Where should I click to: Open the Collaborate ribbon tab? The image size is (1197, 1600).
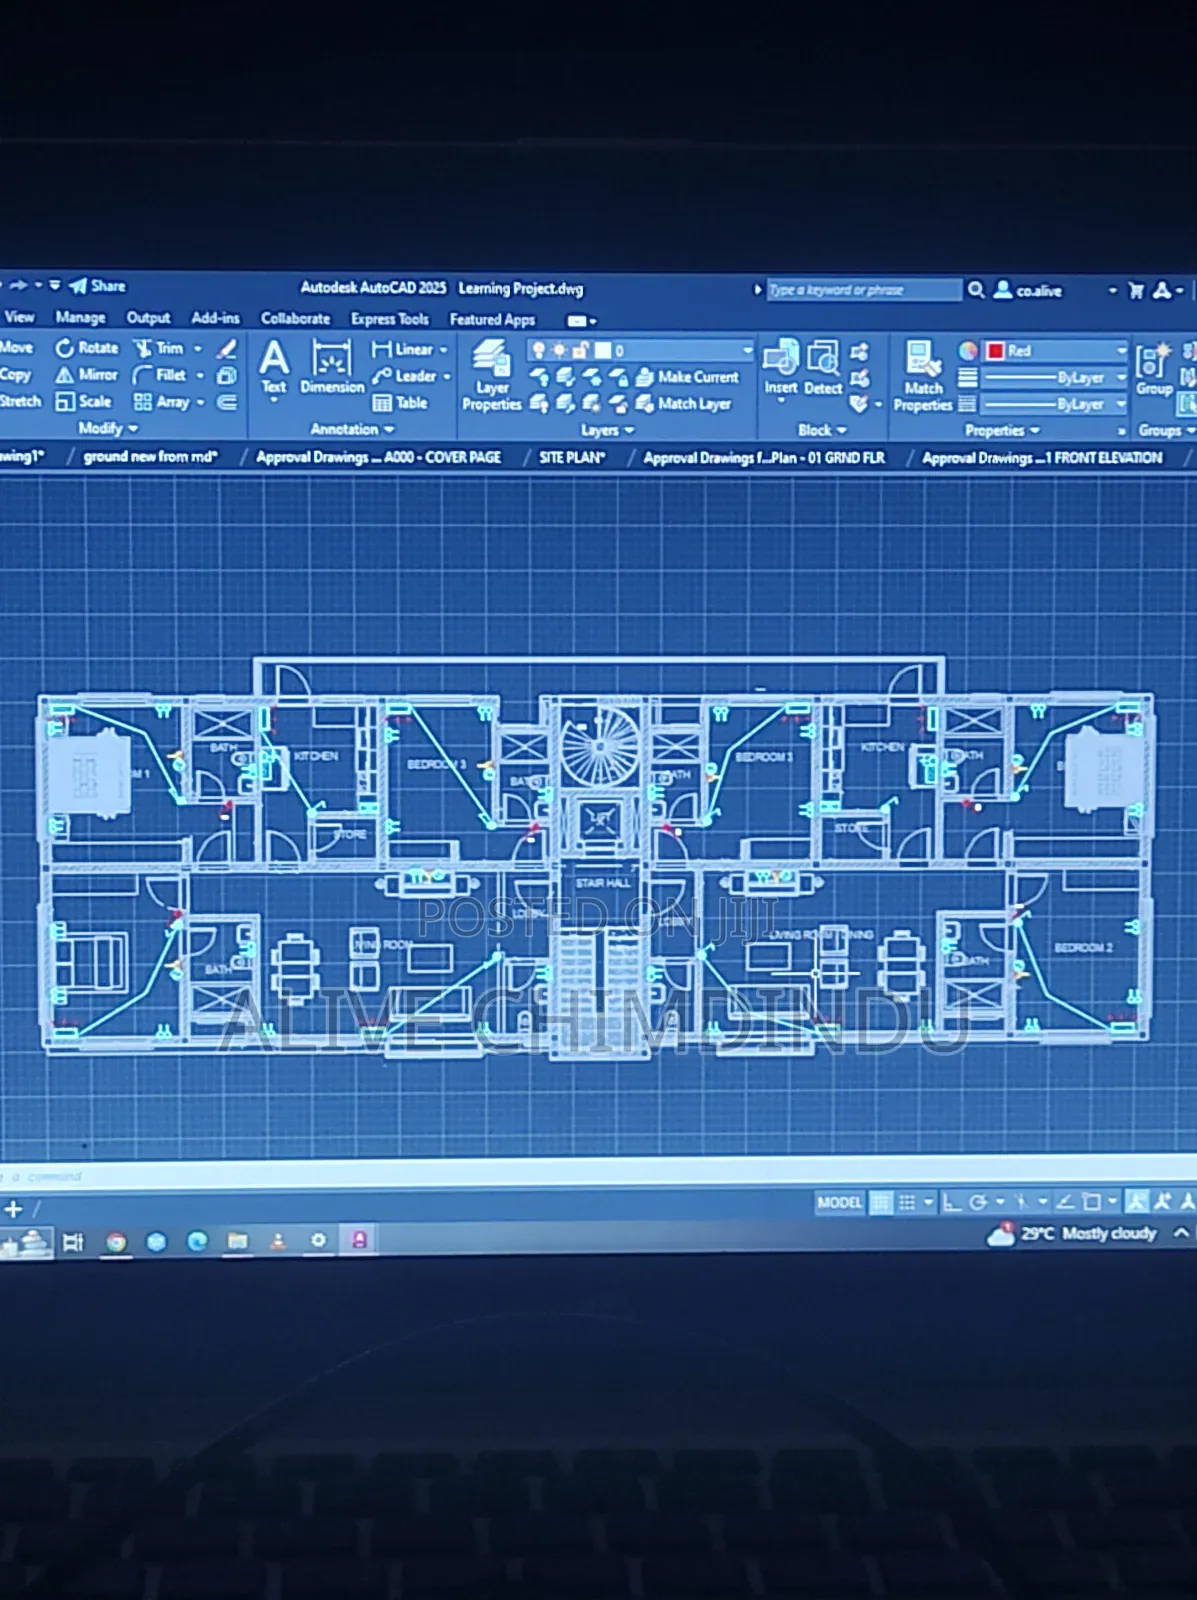pyautogui.click(x=295, y=318)
